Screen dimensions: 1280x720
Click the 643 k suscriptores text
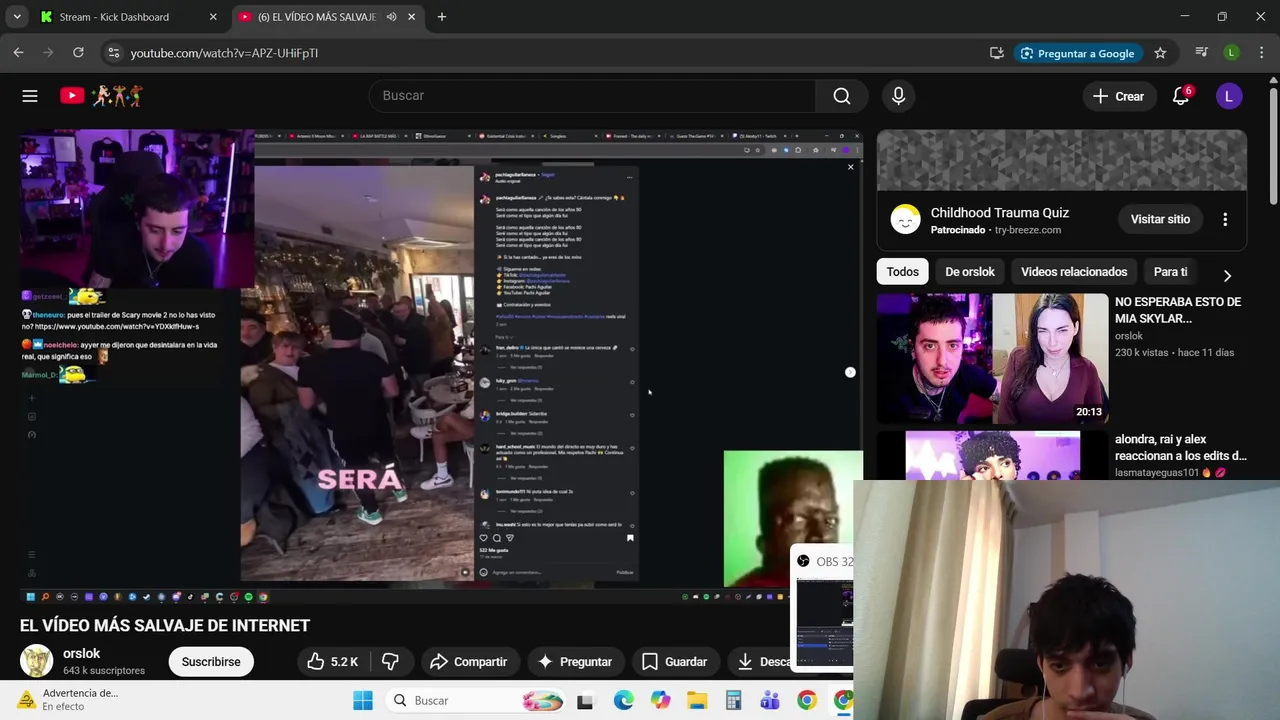point(104,671)
